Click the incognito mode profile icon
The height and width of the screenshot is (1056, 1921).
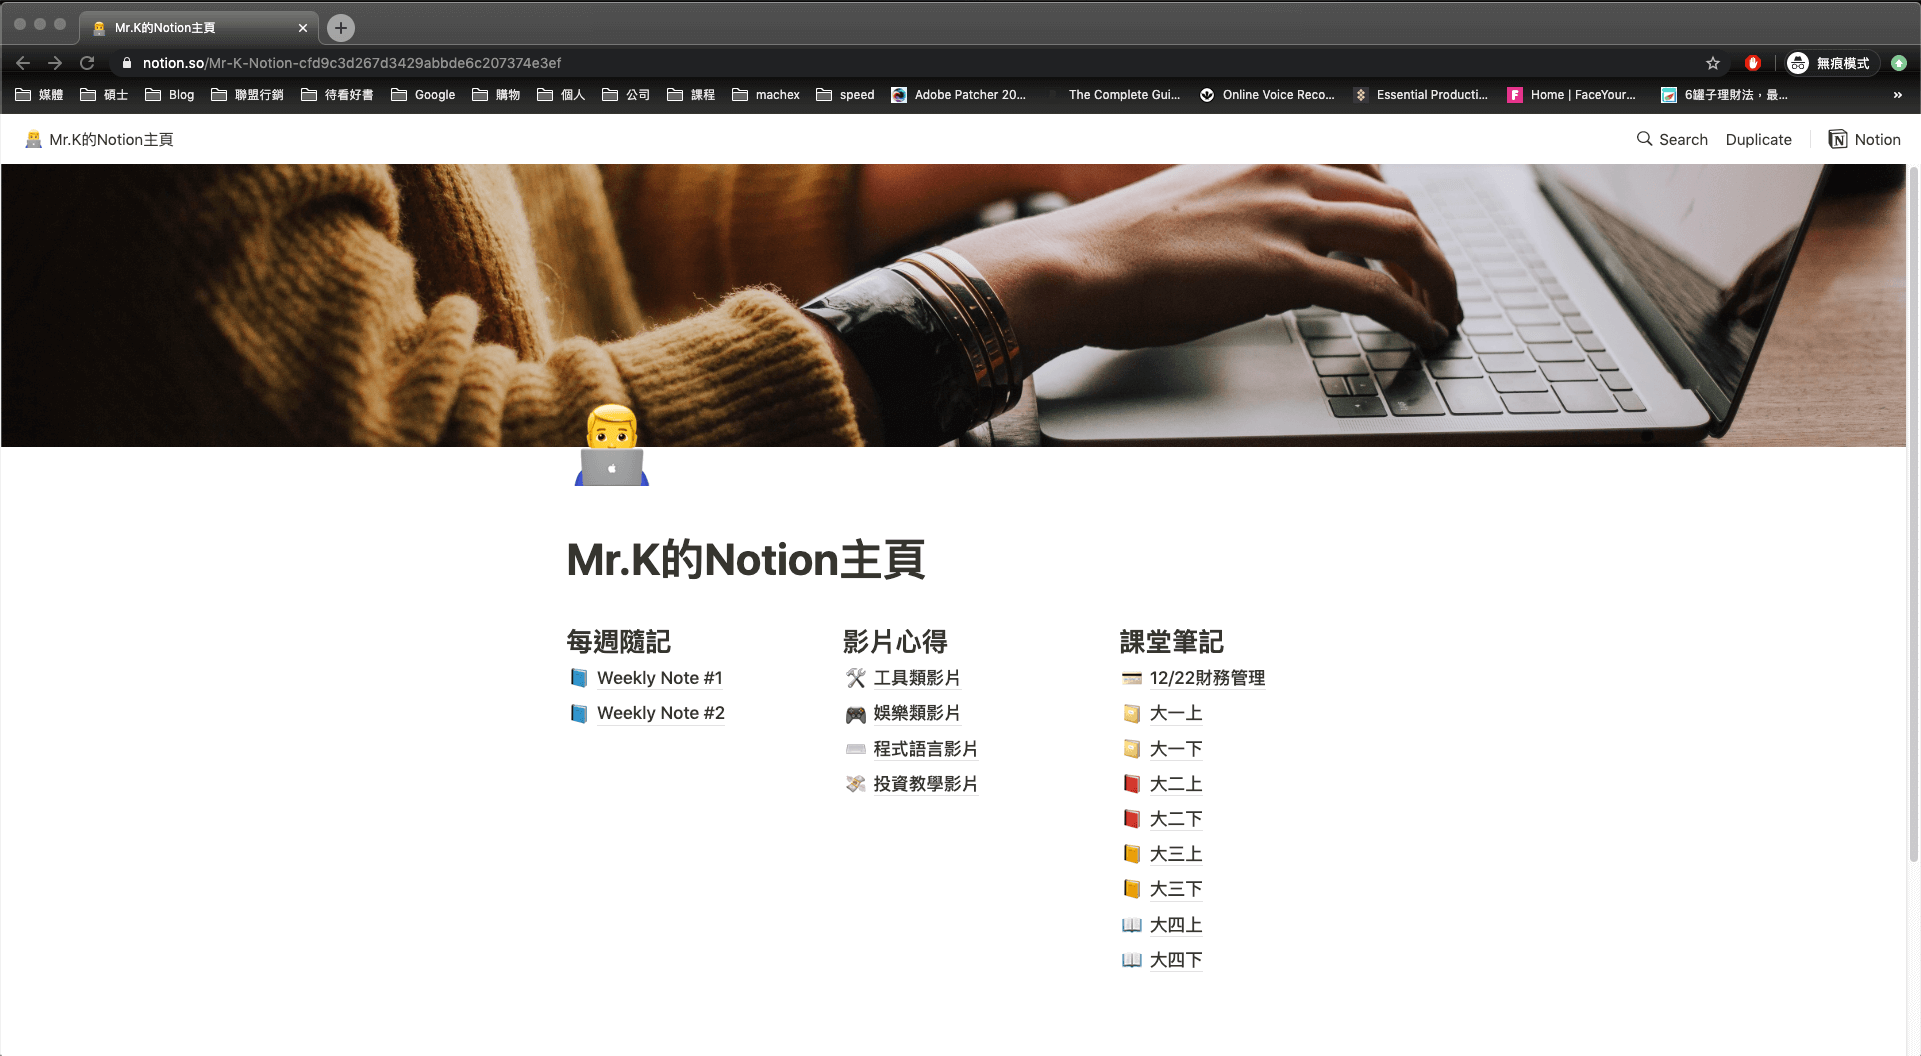pyautogui.click(x=1798, y=63)
